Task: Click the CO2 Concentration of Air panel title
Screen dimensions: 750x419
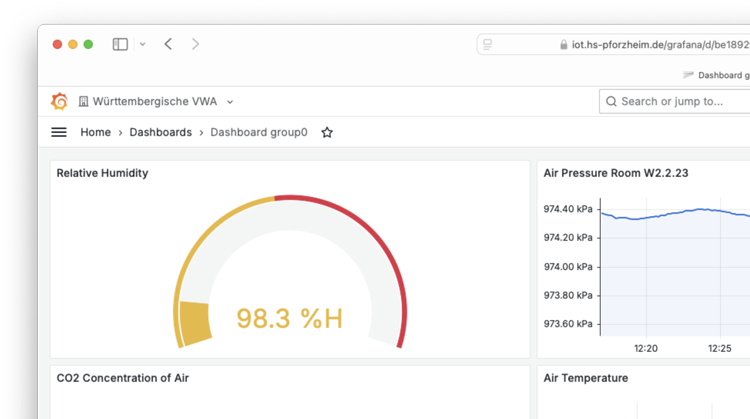Action: [122, 378]
